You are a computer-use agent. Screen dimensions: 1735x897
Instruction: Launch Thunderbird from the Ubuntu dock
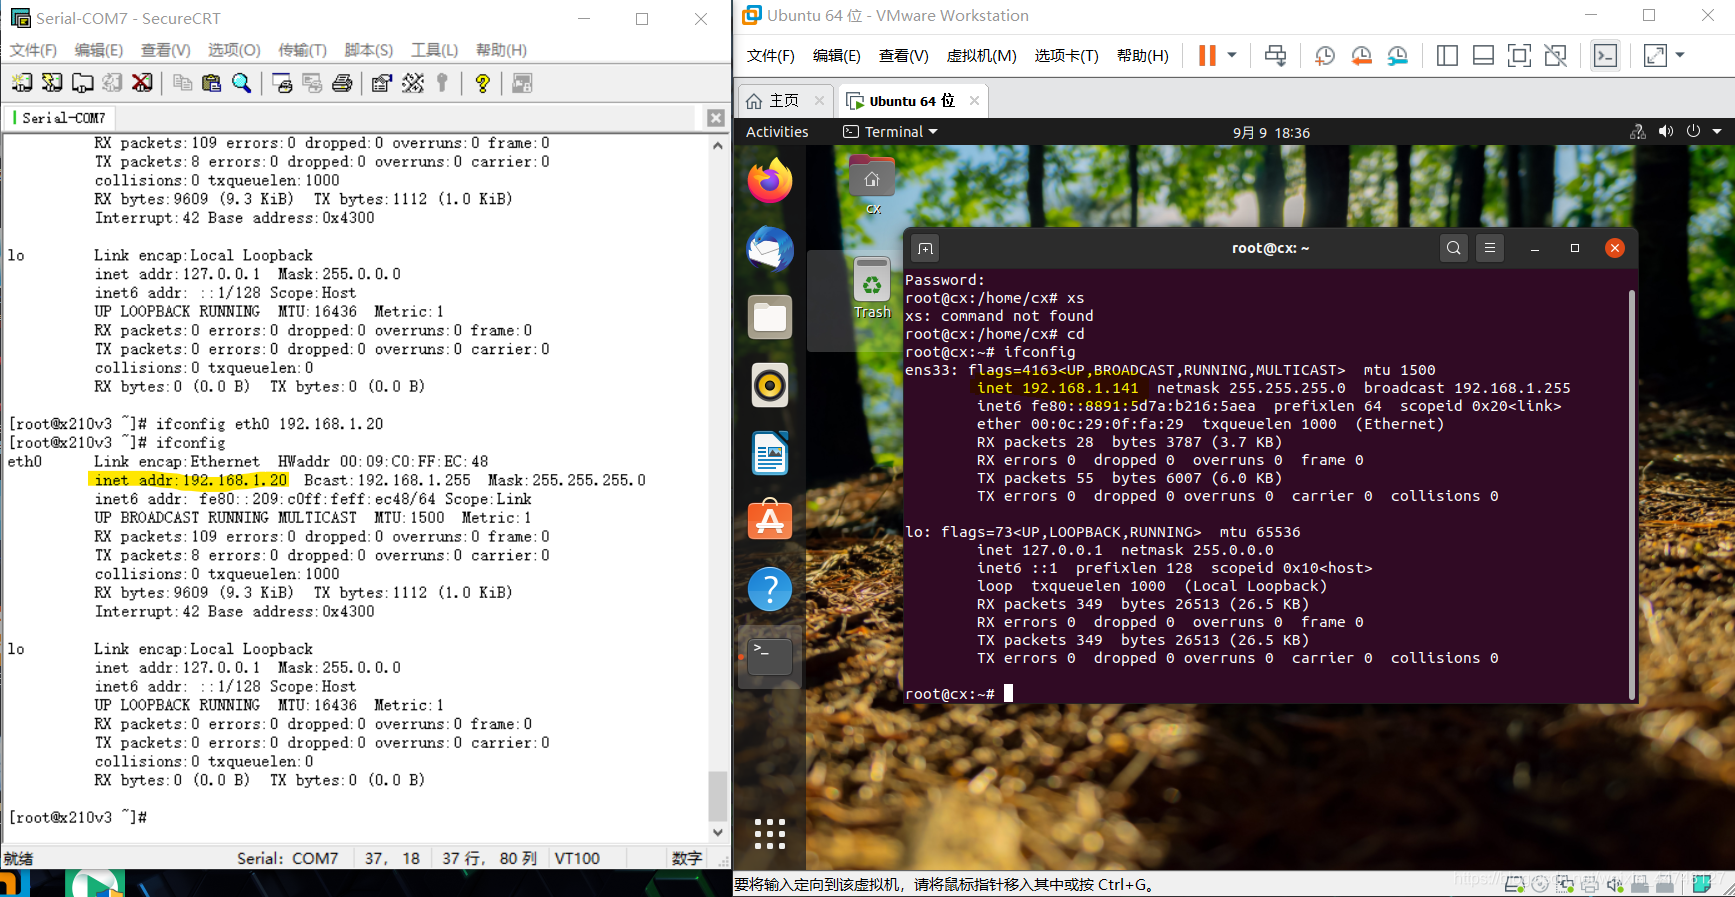pyautogui.click(x=770, y=249)
